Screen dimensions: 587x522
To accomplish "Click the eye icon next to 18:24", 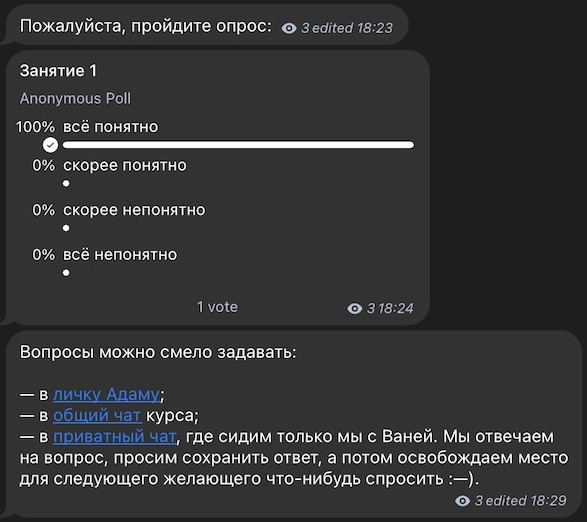I will pos(355,309).
